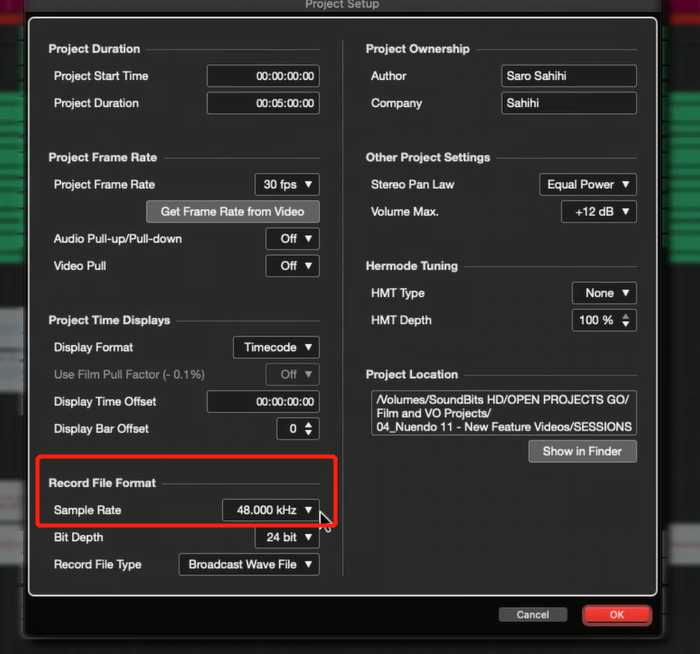Open the Stereo Pan Law dropdown
Viewport: 700px width, 654px height.
click(x=587, y=184)
